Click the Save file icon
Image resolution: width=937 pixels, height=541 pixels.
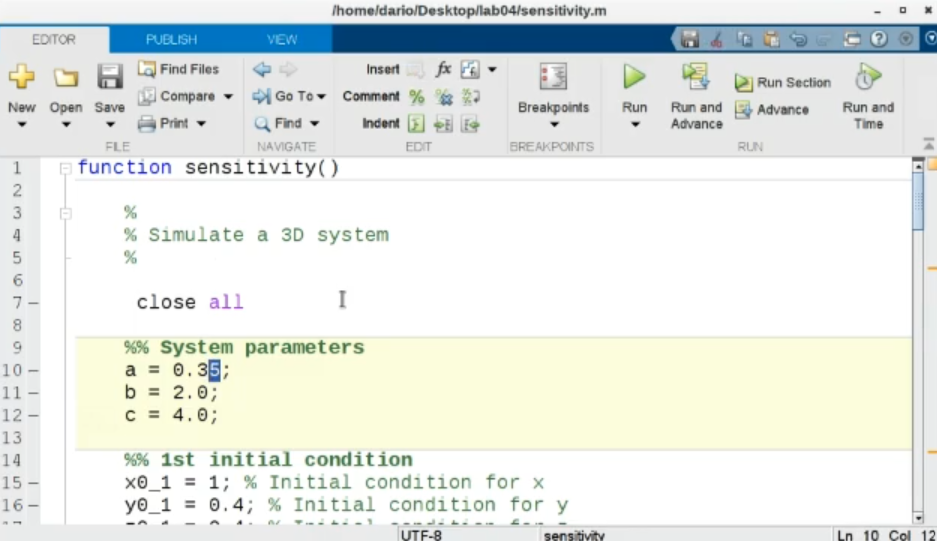pyautogui.click(x=109, y=78)
